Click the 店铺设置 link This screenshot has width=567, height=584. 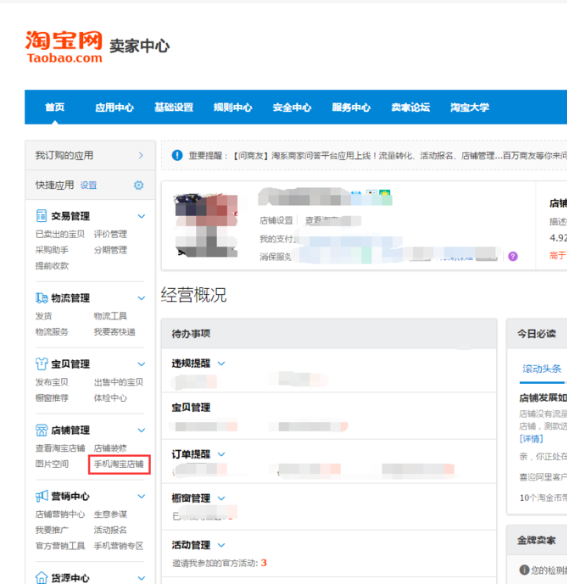point(276,220)
